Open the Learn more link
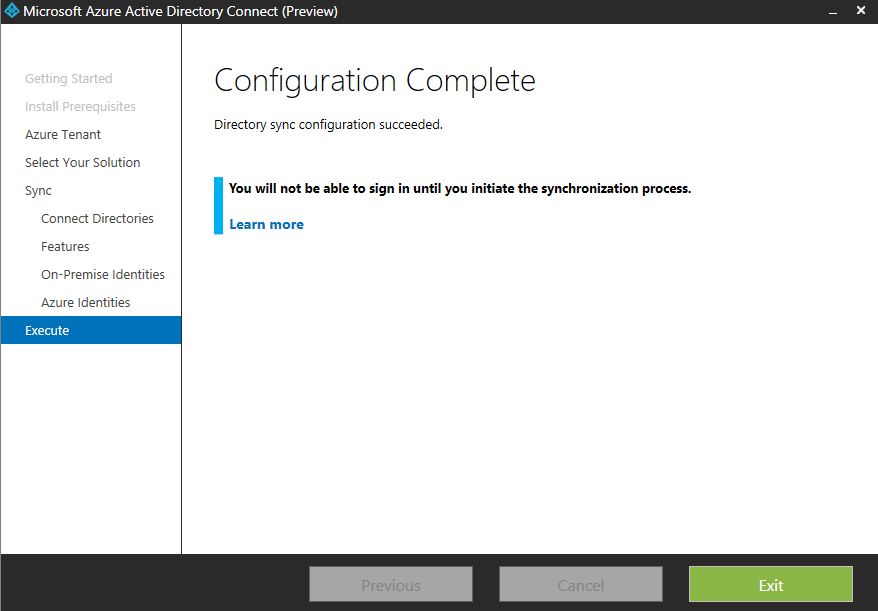878x611 pixels. point(266,225)
